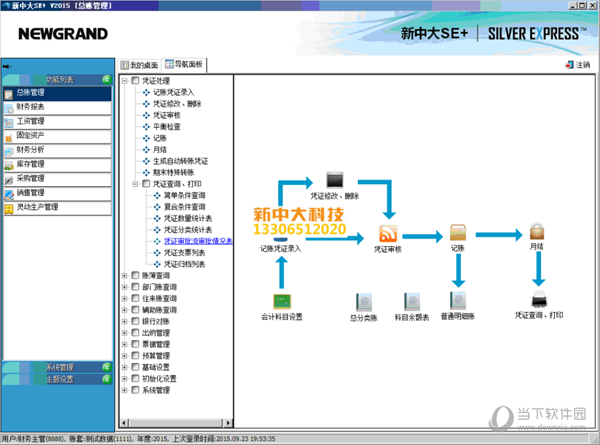Open 复合条件查询 in the tree

coord(184,207)
